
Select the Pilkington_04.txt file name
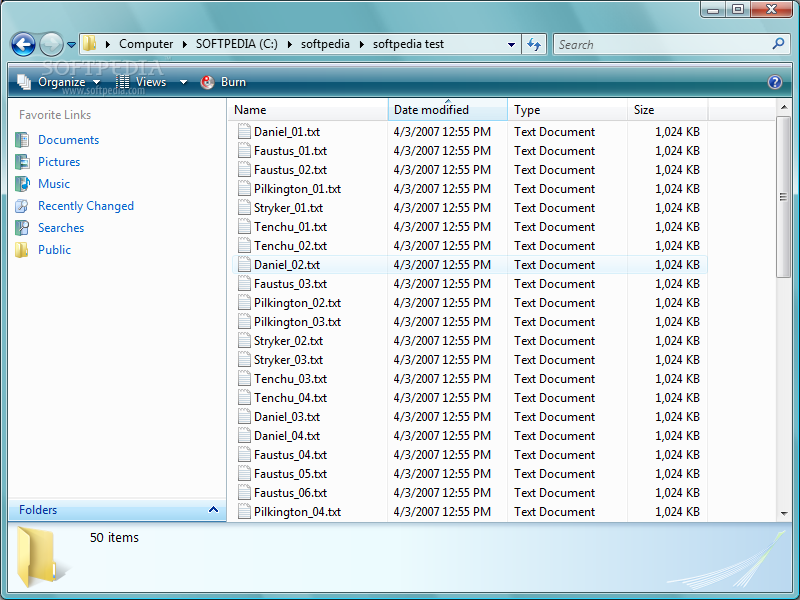[x=297, y=512]
